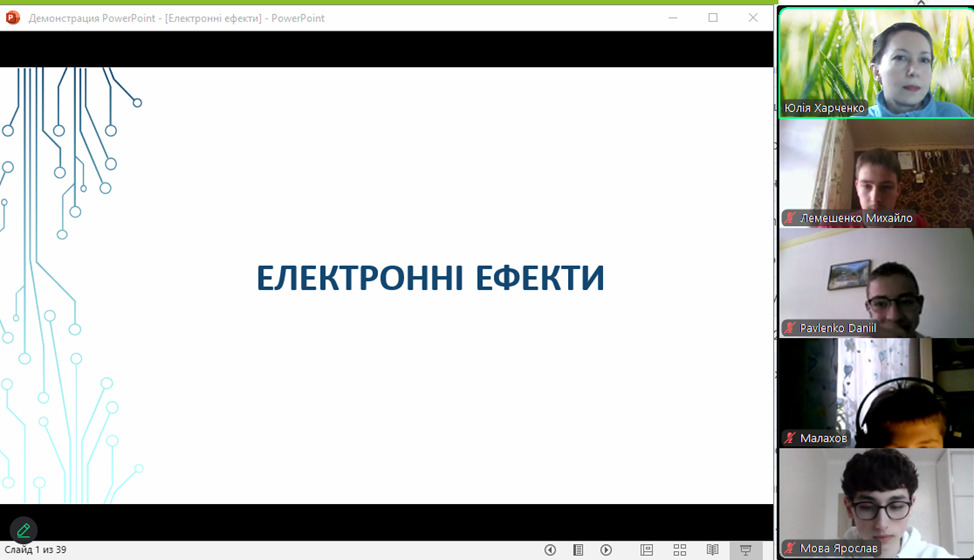Switch to Reading view
Image resolution: width=974 pixels, height=560 pixels.
[x=712, y=550]
